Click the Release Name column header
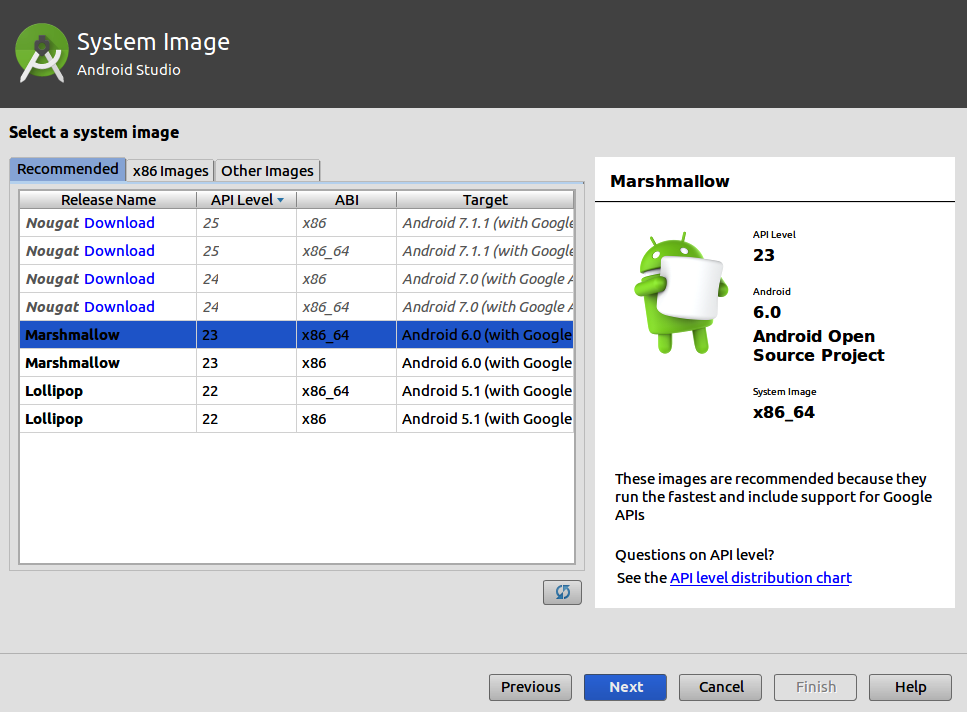 pyautogui.click(x=108, y=200)
